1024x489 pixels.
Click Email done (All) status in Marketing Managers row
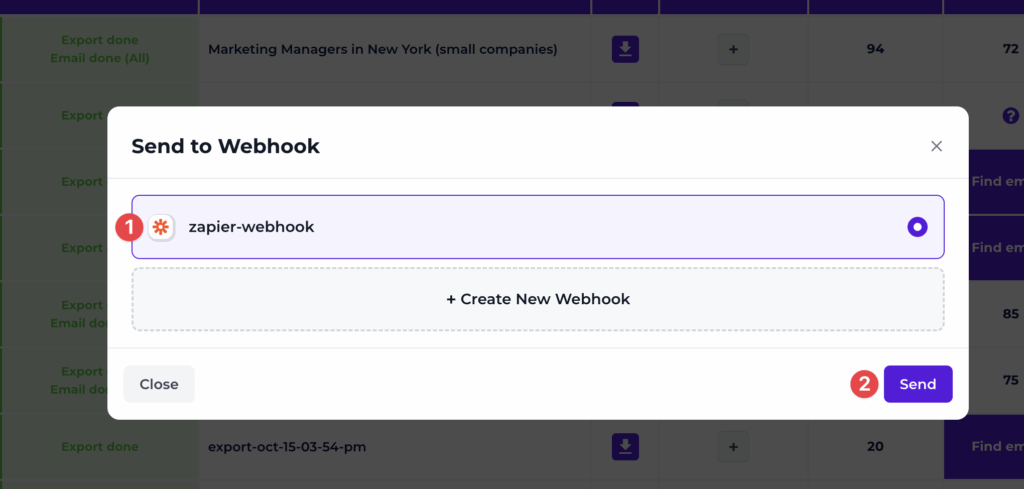99,58
